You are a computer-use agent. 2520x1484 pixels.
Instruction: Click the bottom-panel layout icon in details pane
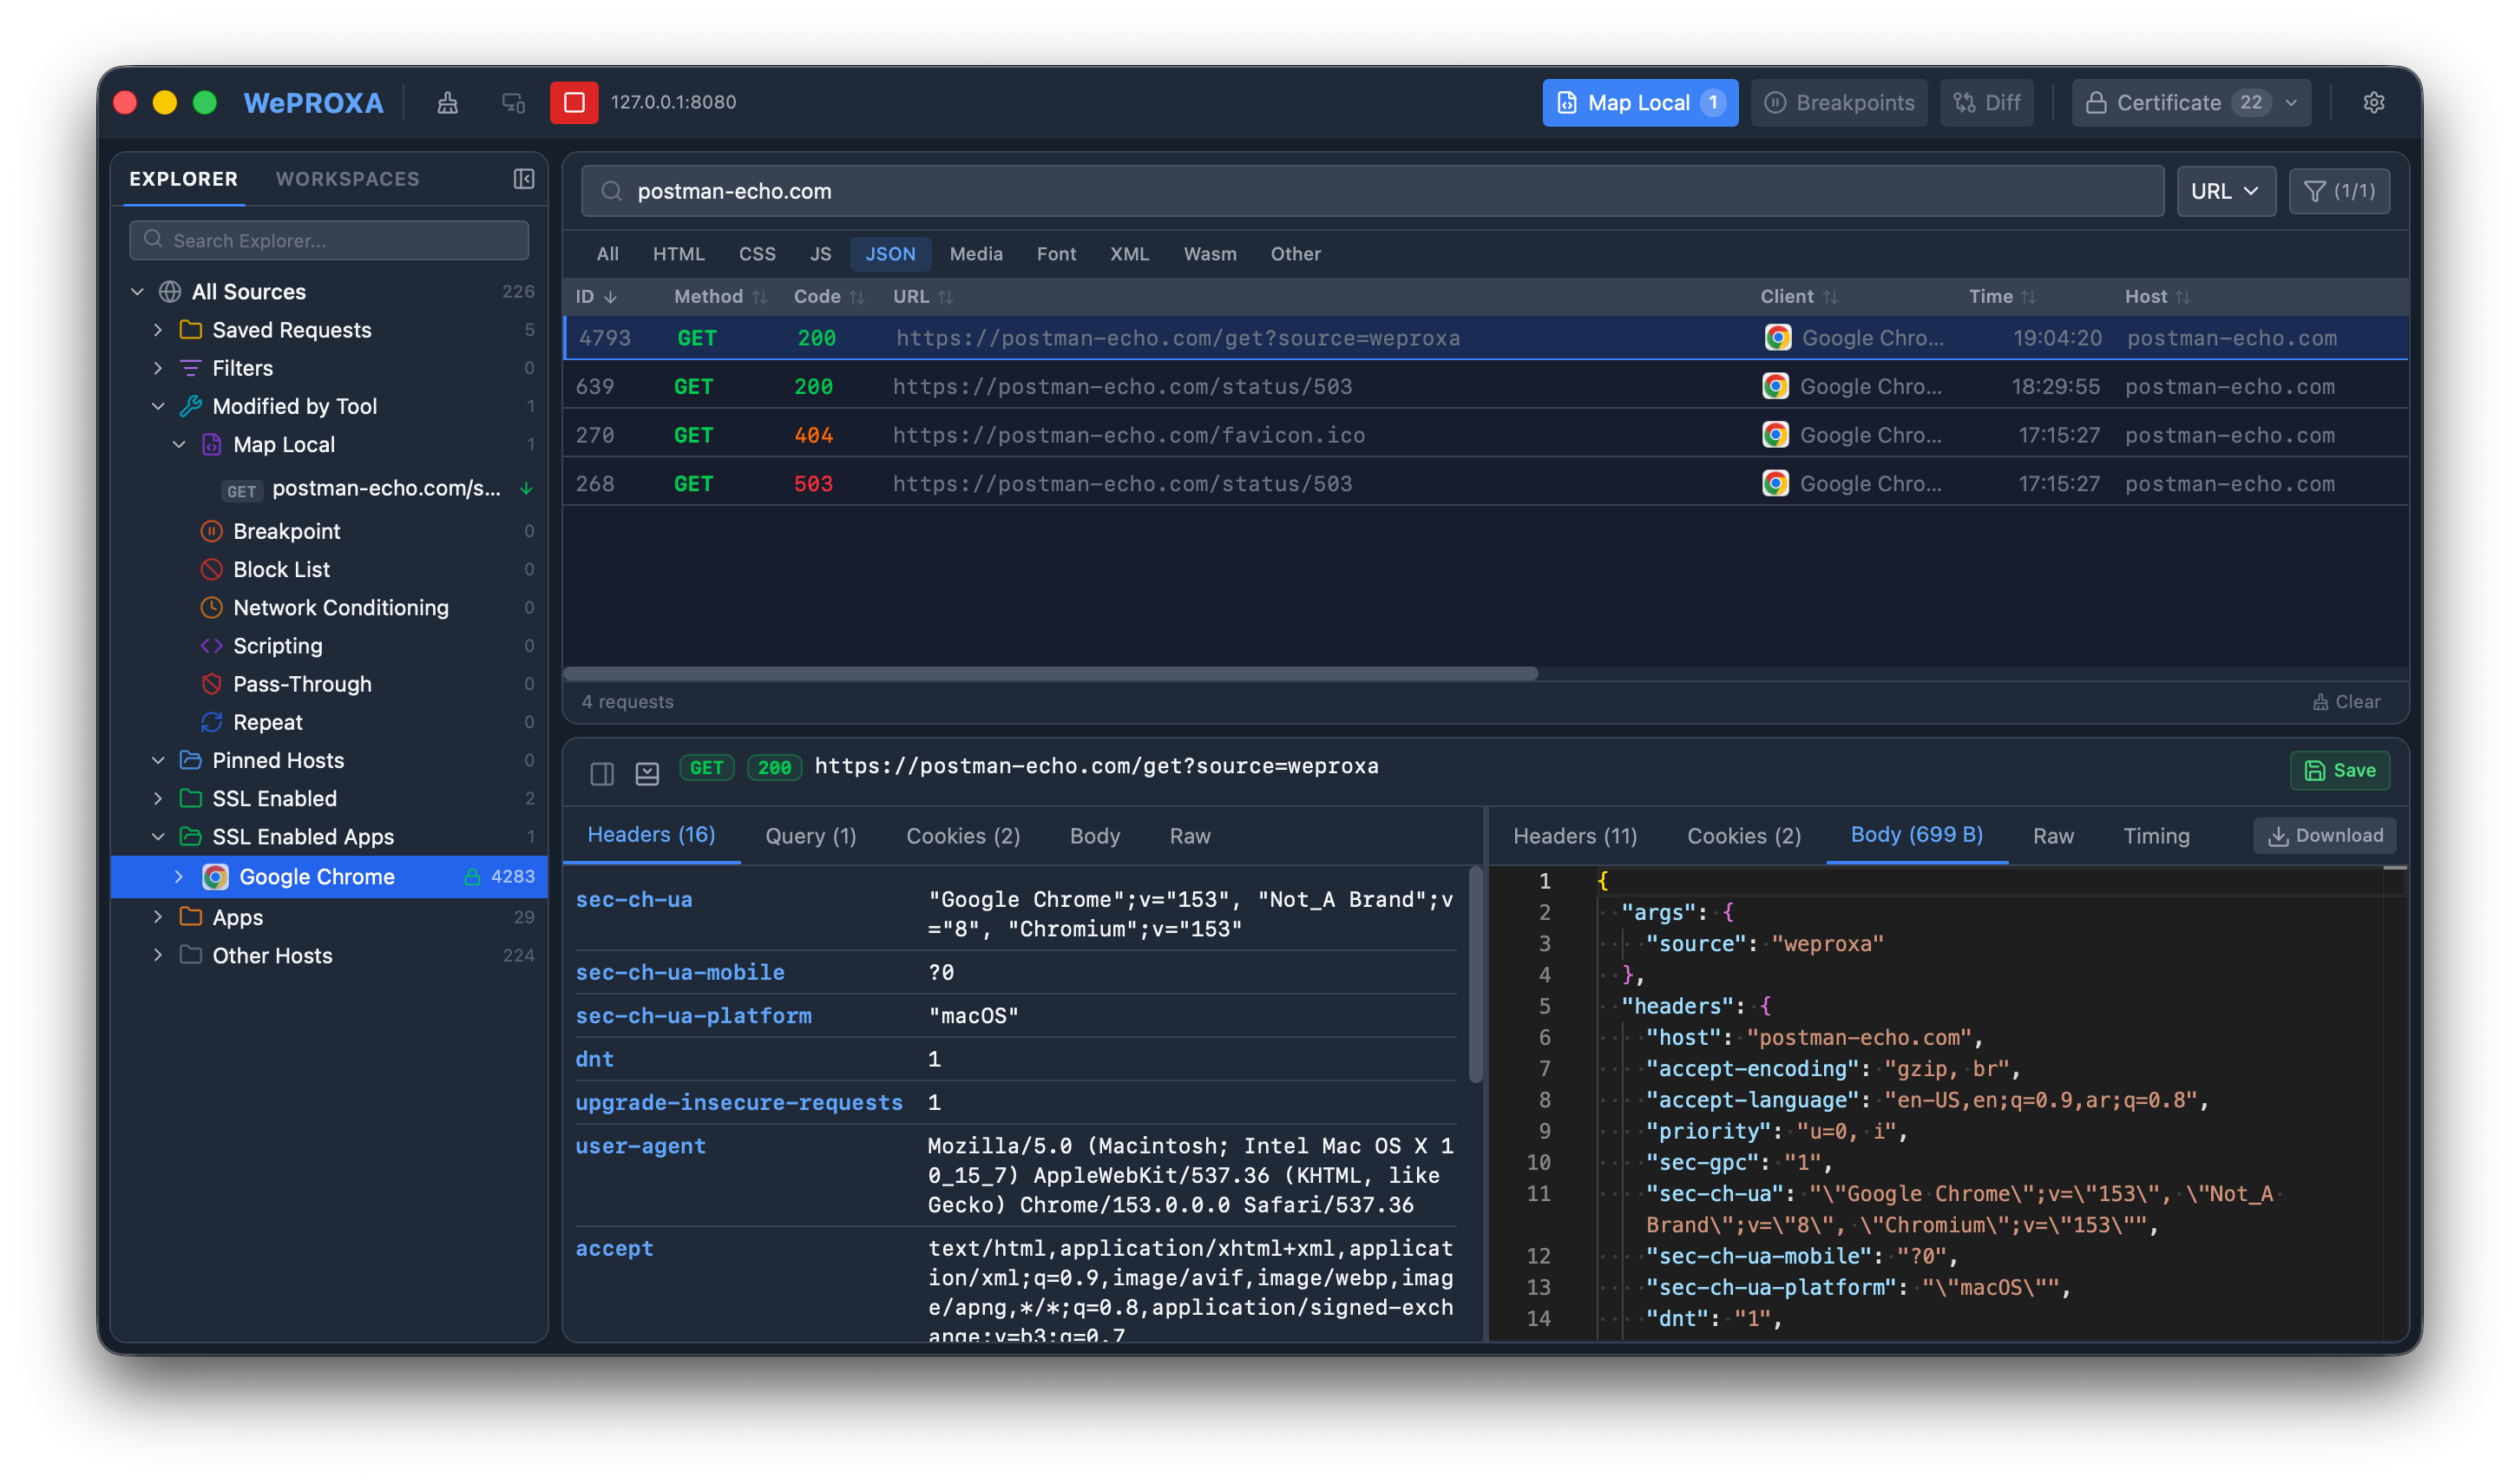click(x=647, y=773)
